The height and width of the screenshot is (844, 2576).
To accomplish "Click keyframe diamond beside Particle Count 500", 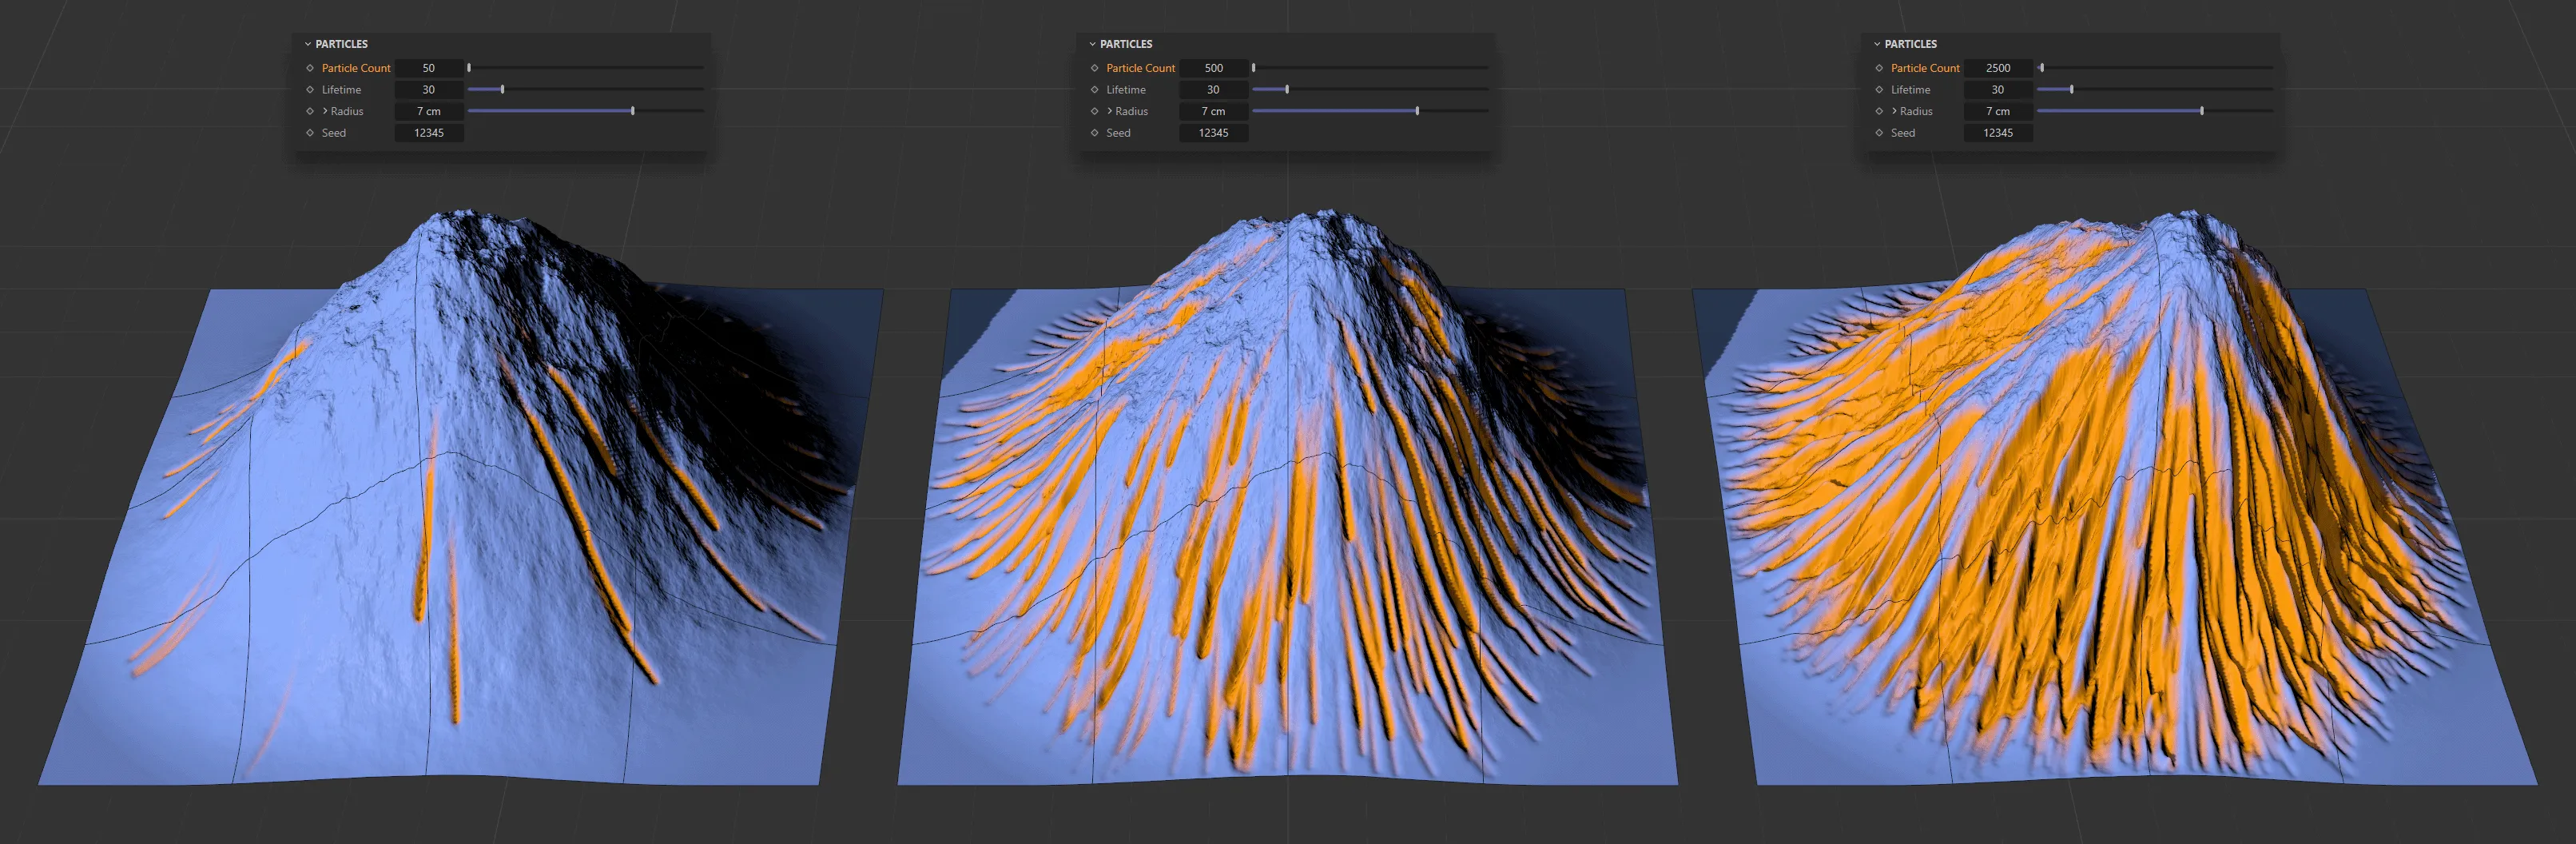I will click(1094, 68).
